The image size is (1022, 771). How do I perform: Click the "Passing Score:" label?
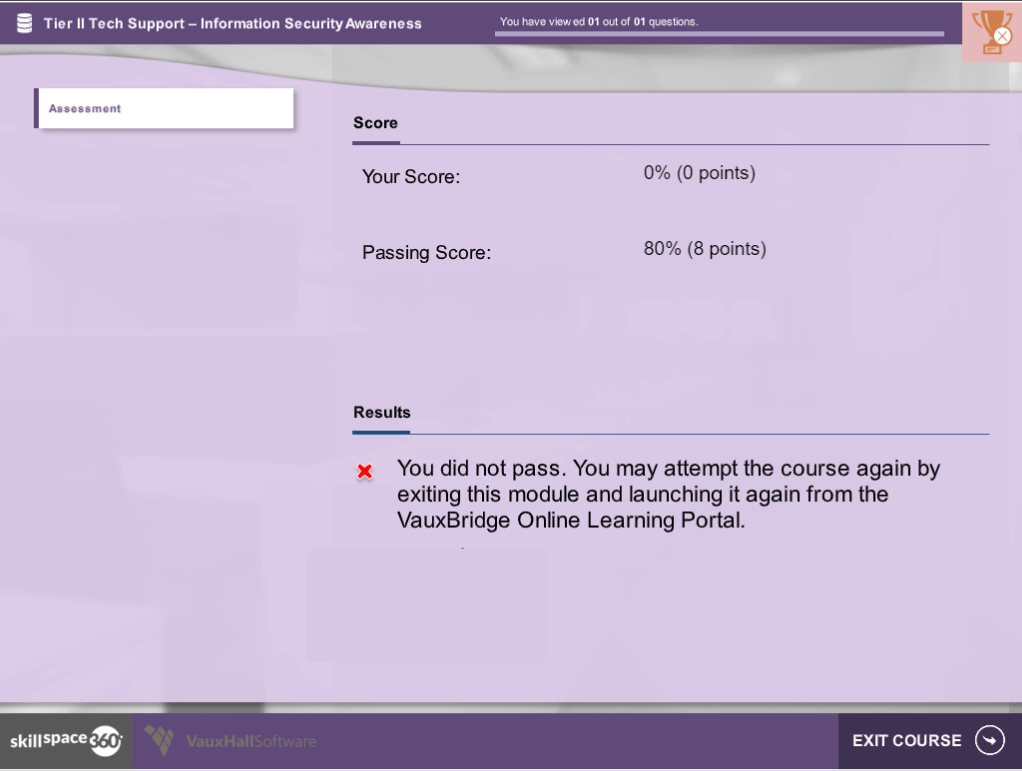point(426,253)
